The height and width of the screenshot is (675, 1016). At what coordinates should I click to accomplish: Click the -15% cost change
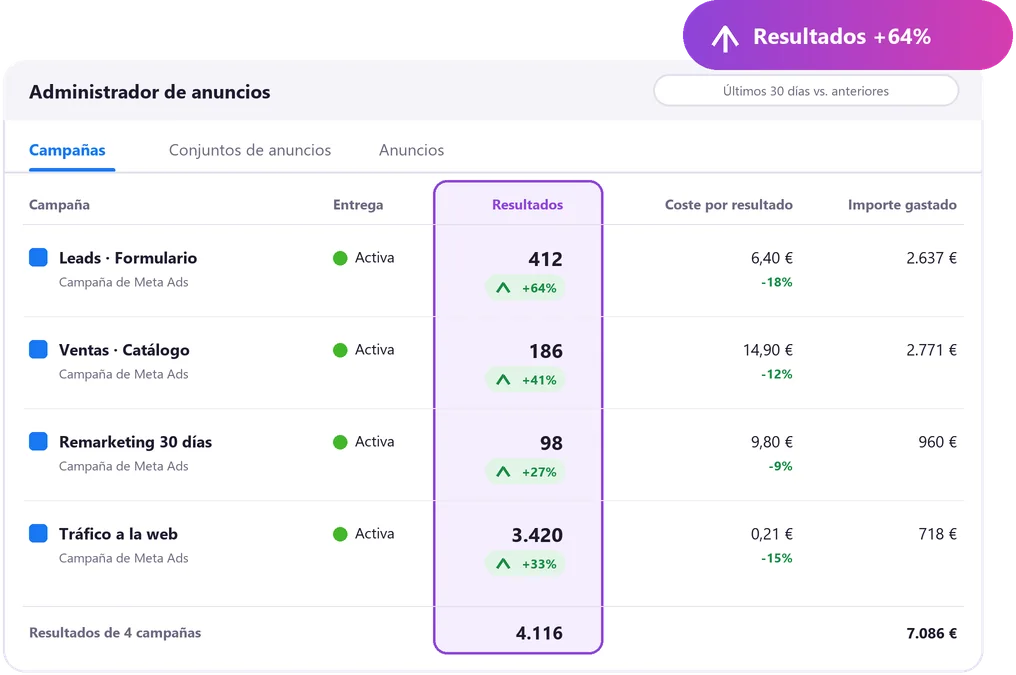[x=777, y=558]
